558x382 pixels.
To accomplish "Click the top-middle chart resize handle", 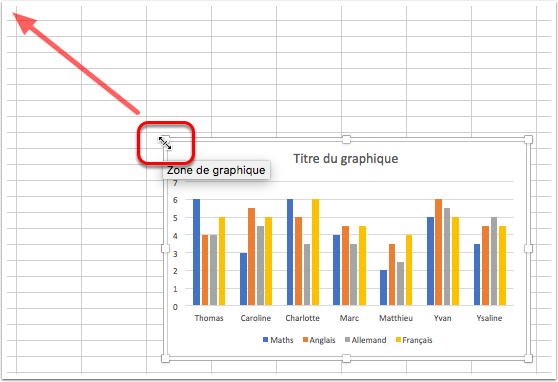I will click(x=346, y=139).
